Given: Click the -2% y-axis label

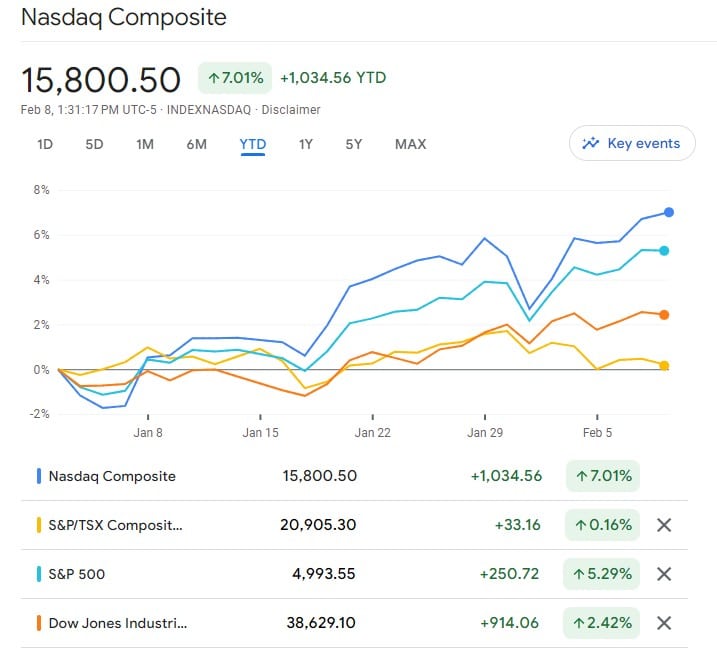Looking at the screenshot, I should (x=39, y=414).
